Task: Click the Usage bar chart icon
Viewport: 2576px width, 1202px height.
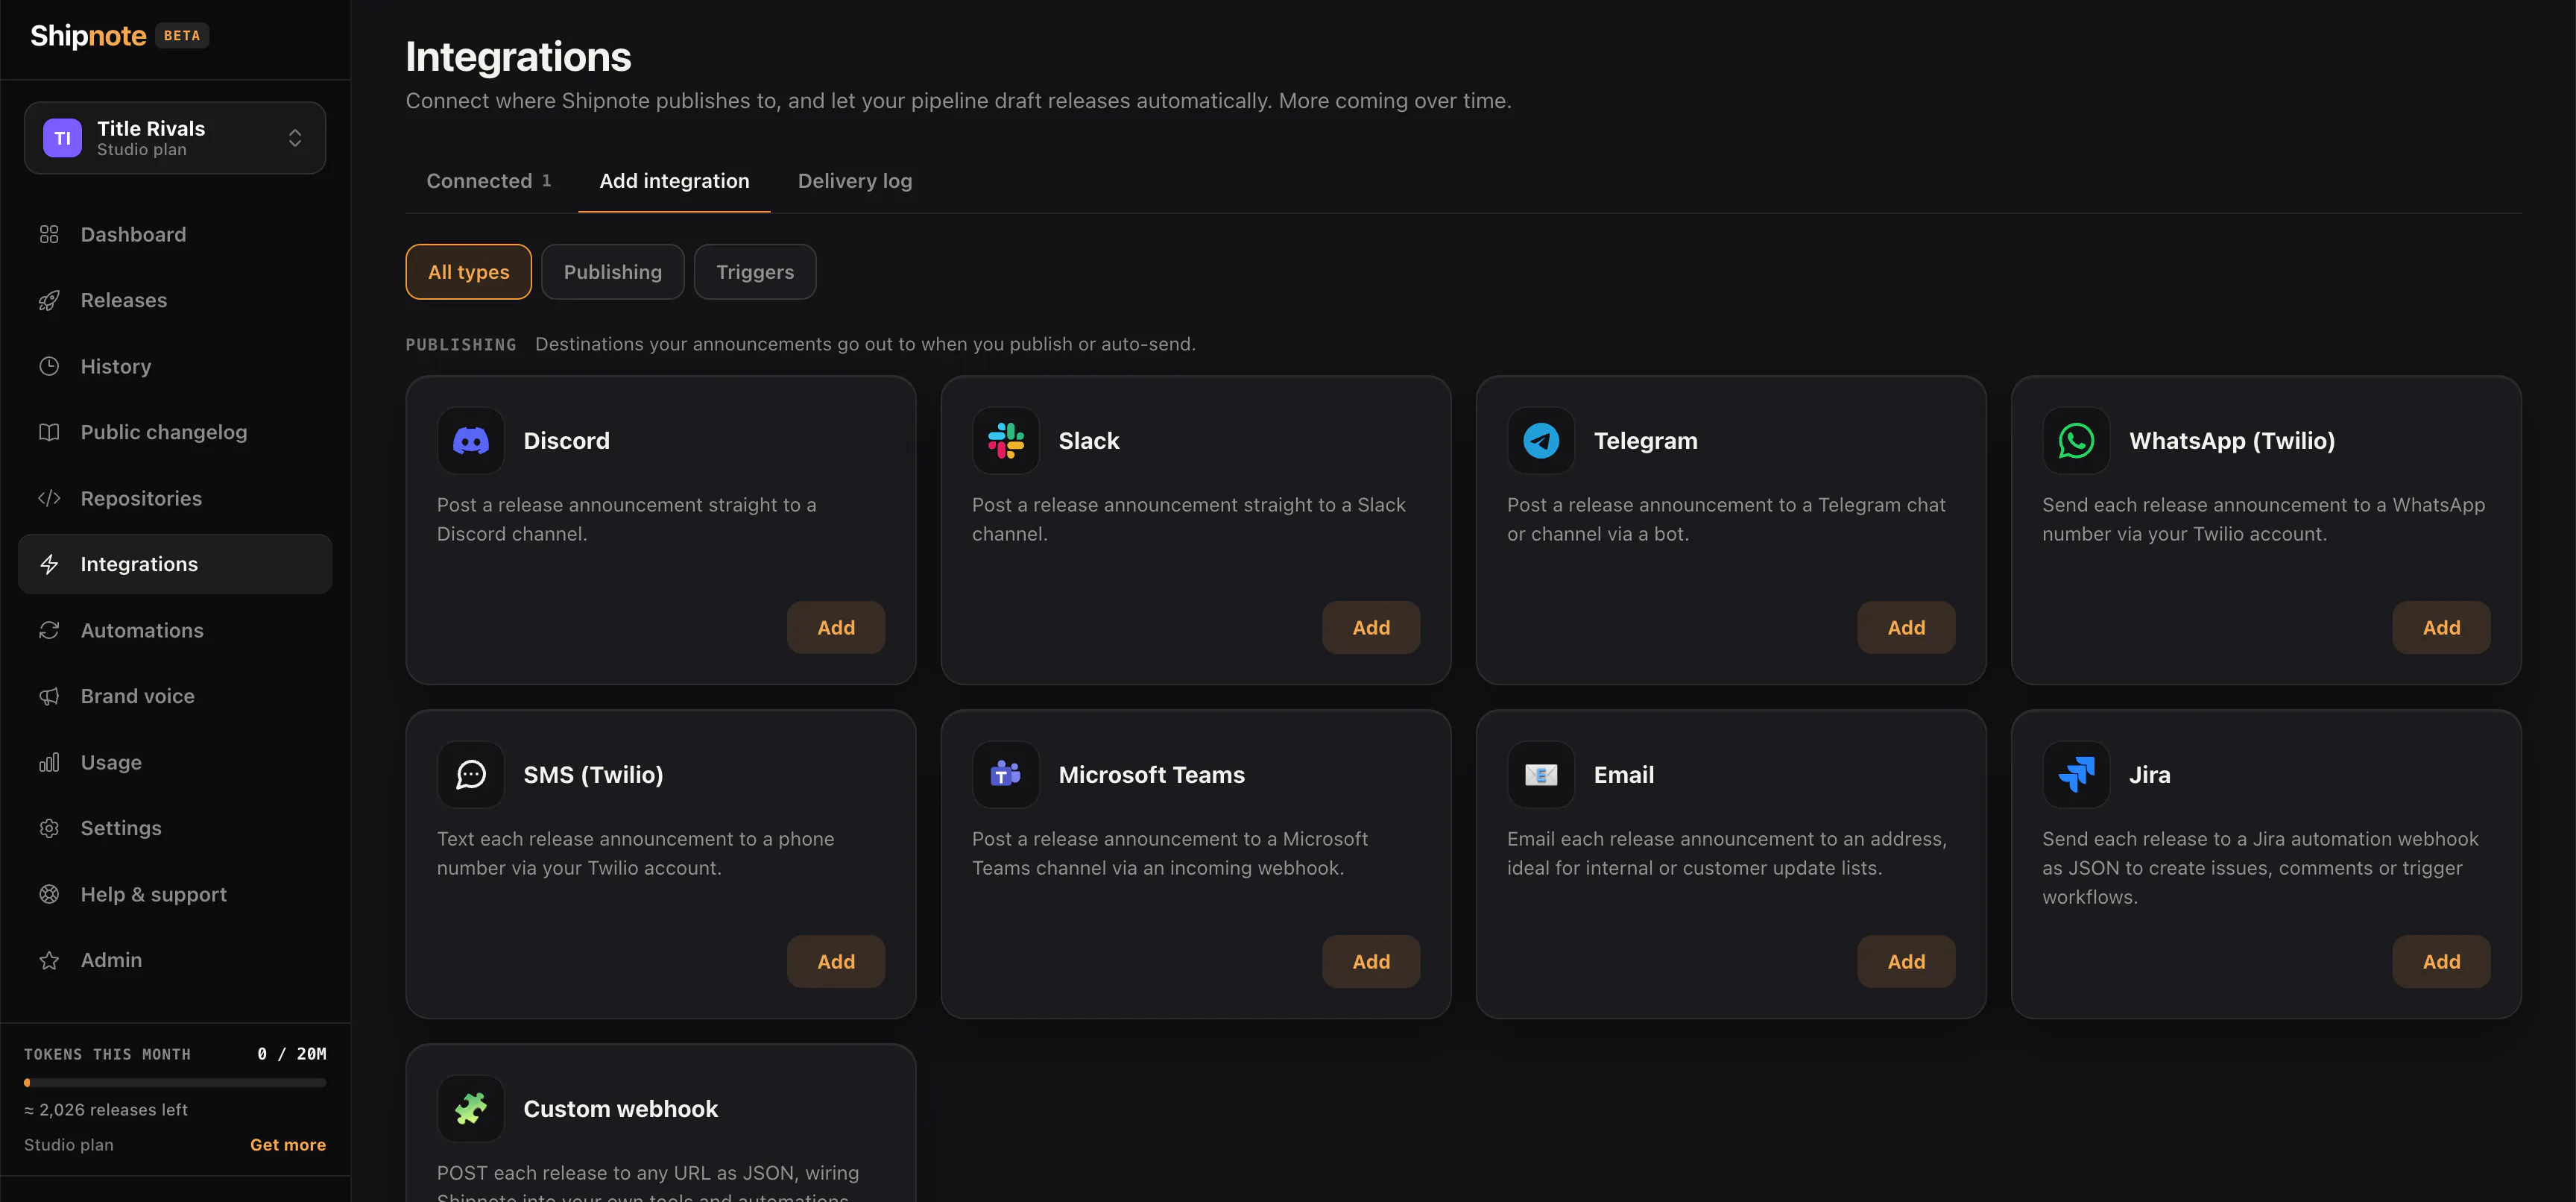Action: (x=49, y=762)
